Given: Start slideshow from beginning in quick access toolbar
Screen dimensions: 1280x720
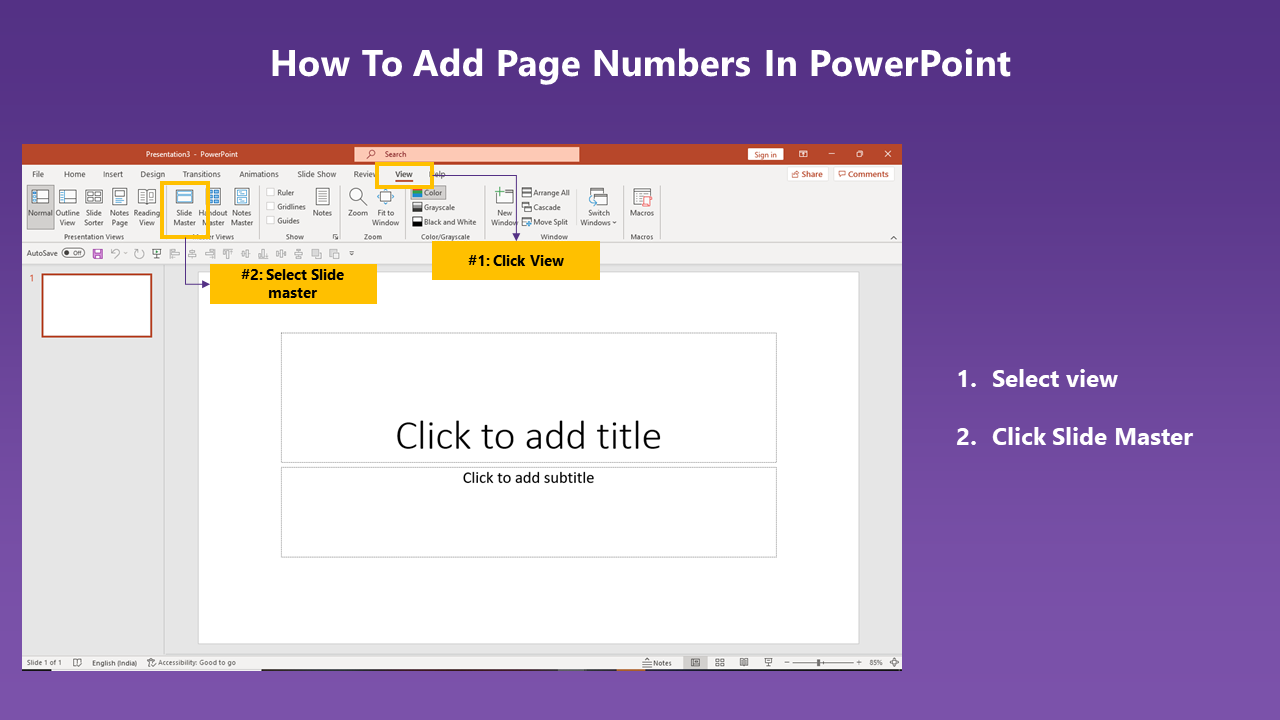Looking at the screenshot, I should coord(157,254).
